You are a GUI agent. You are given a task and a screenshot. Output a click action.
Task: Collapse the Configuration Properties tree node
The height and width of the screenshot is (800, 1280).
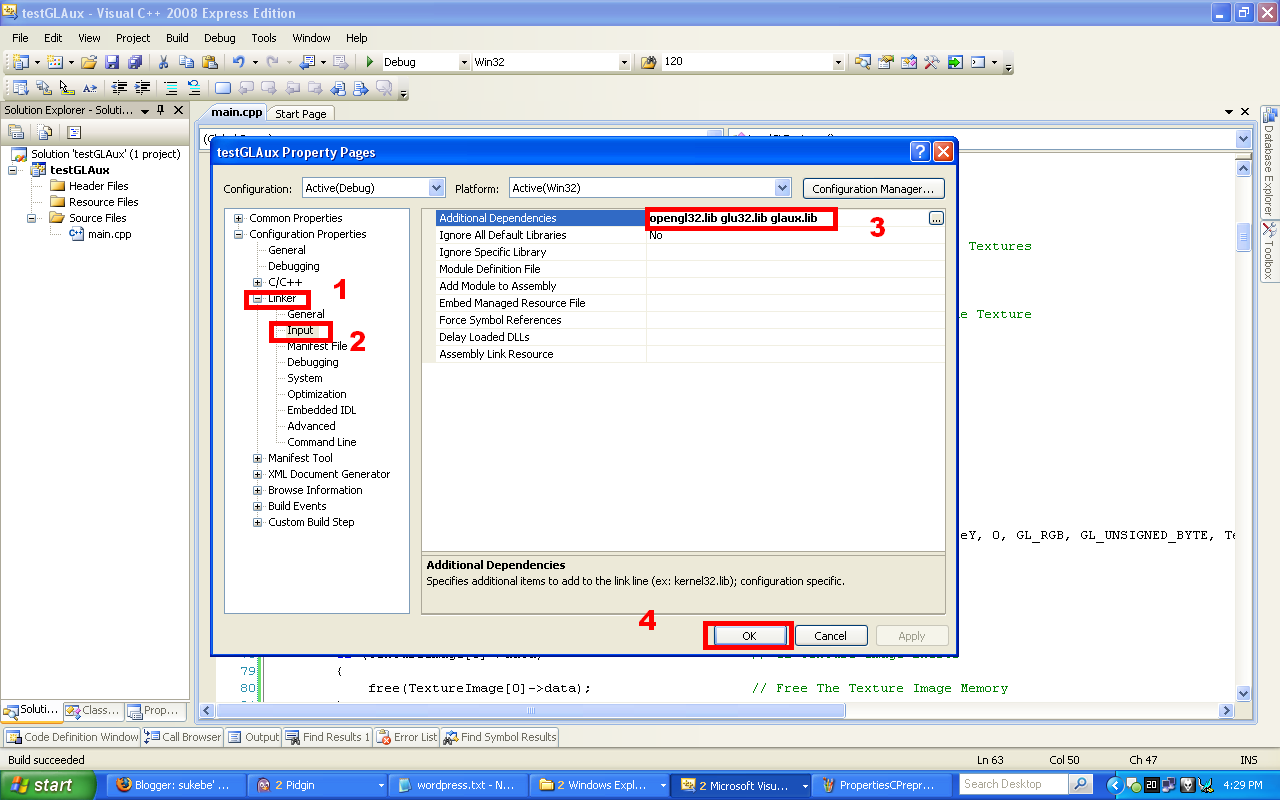pos(238,235)
